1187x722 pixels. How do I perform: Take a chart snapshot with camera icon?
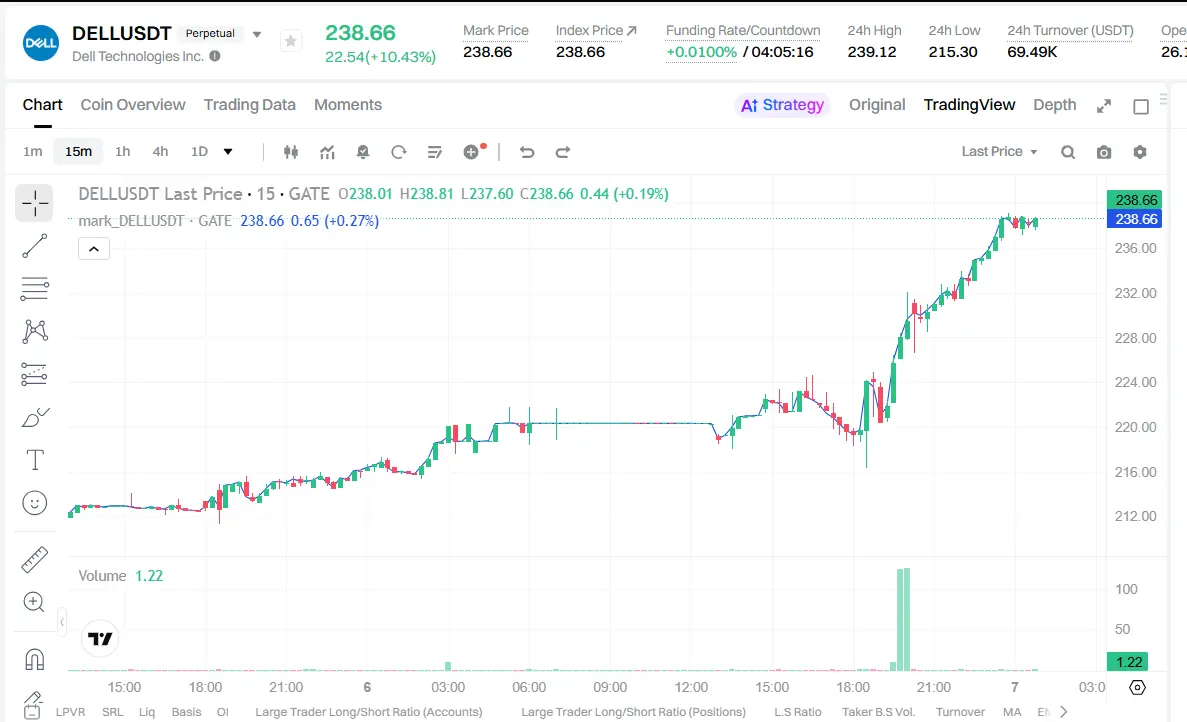click(1104, 152)
